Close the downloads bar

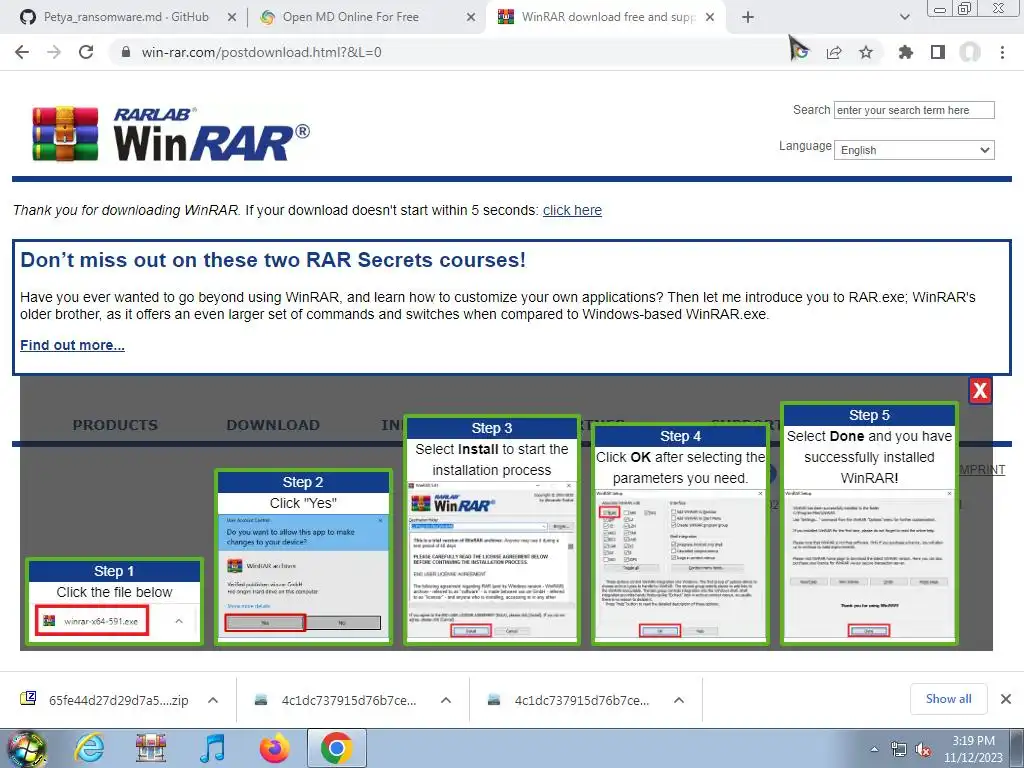1006,699
